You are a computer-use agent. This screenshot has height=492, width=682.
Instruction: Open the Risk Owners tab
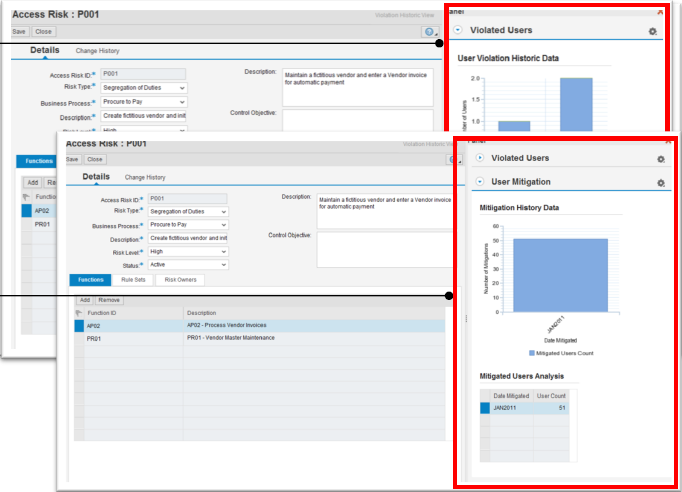(x=181, y=280)
